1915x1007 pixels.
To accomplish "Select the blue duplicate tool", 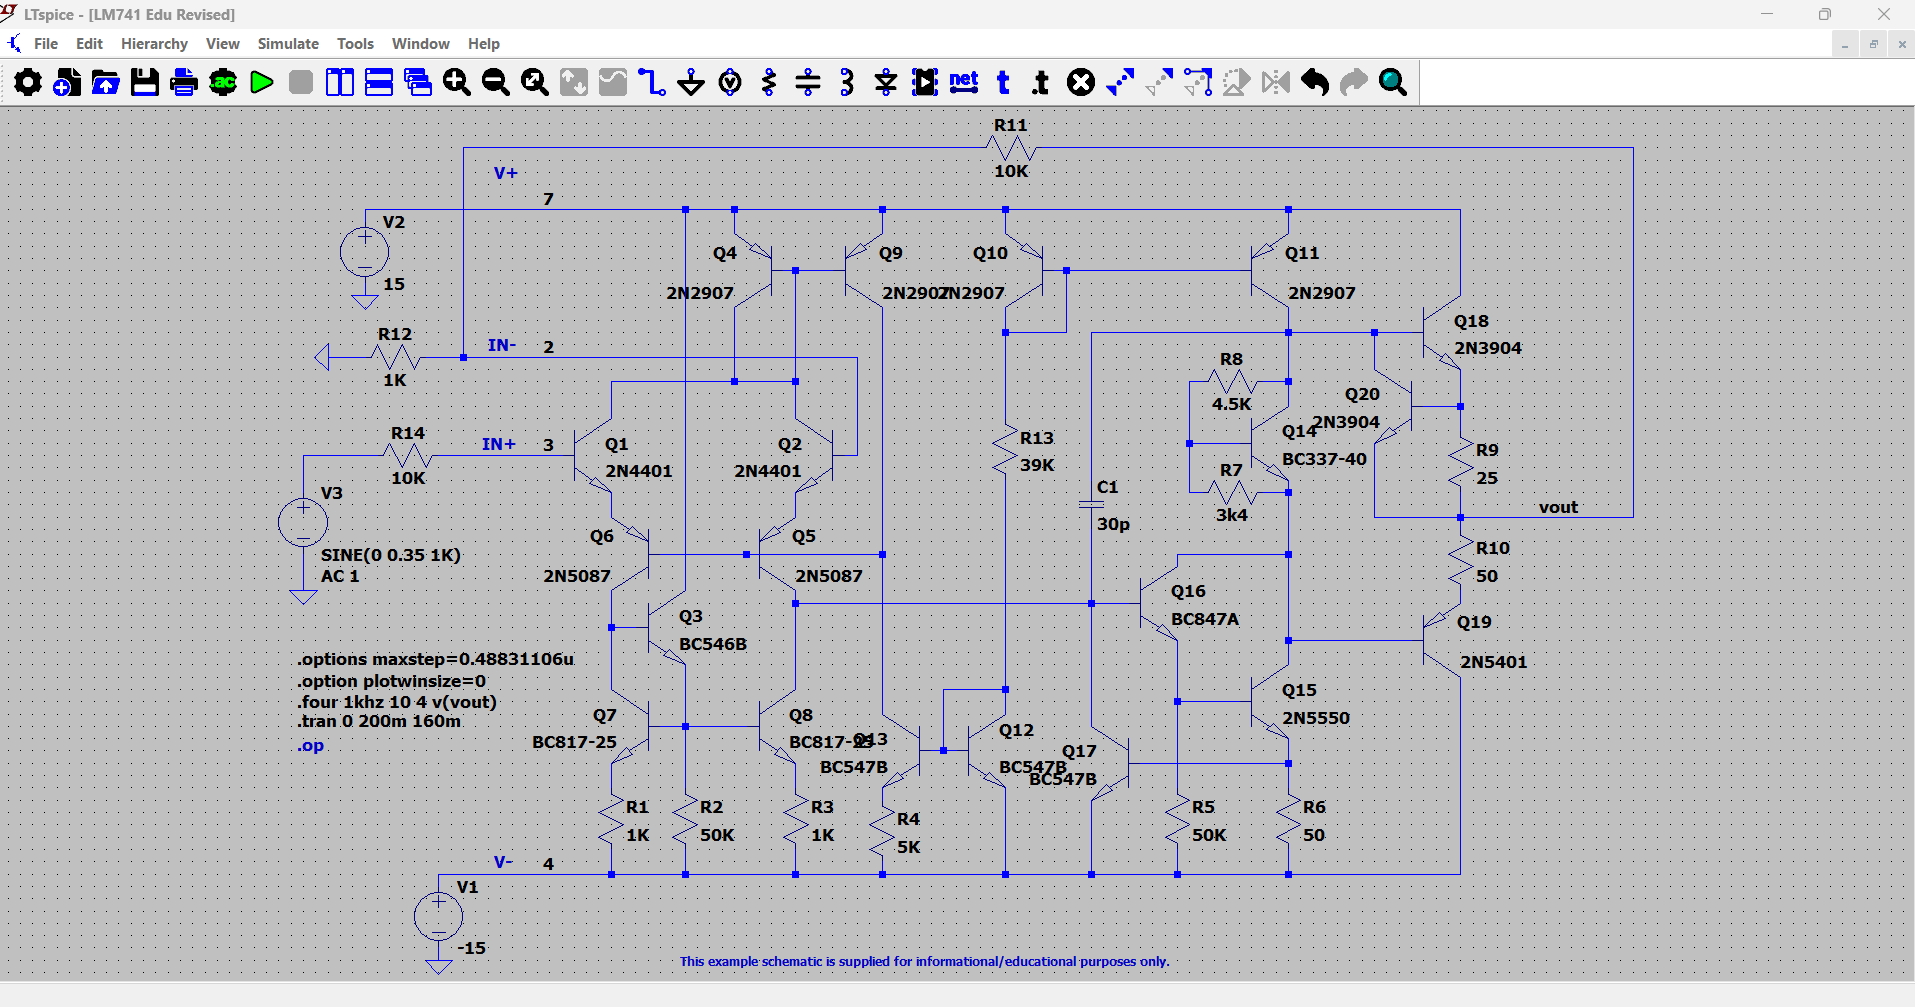I will pyautogui.click(x=1120, y=82).
